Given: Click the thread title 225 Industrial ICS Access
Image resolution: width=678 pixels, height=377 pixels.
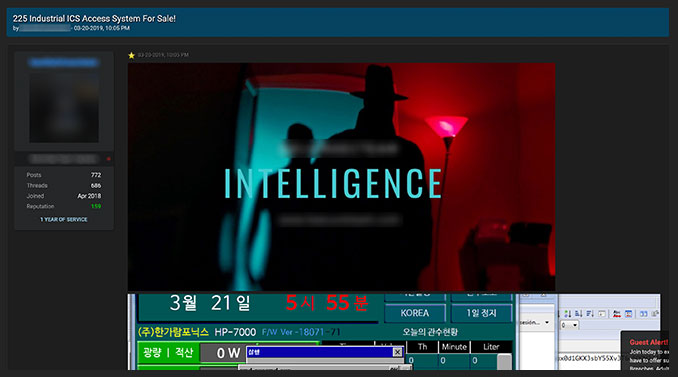Looking at the screenshot, I should click(94, 19).
